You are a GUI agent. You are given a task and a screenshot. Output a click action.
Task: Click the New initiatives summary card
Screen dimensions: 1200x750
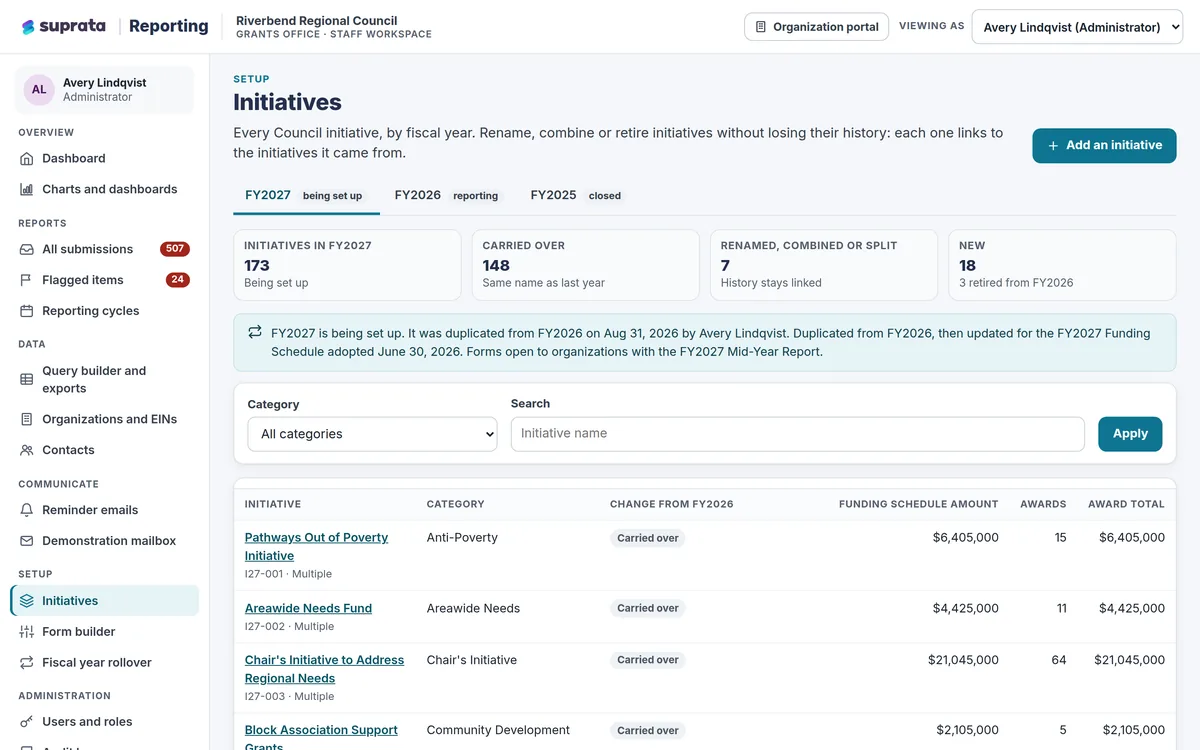pos(1062,265)
